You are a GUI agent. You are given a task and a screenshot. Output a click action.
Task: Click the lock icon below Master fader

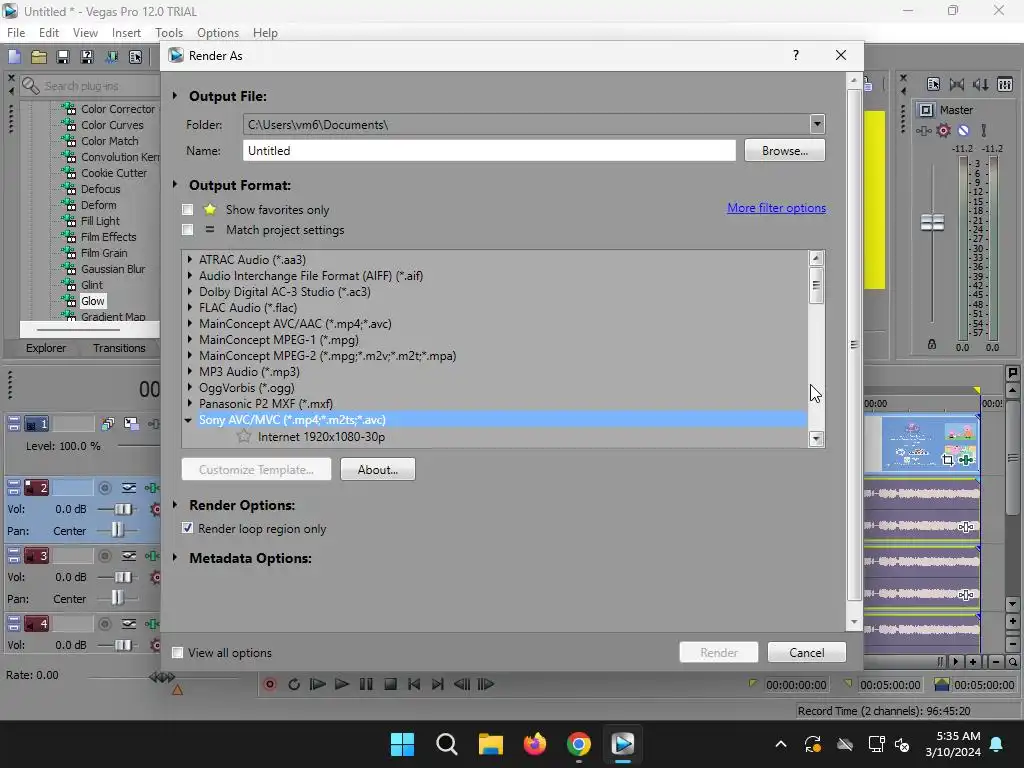click(x=932, y=344)
